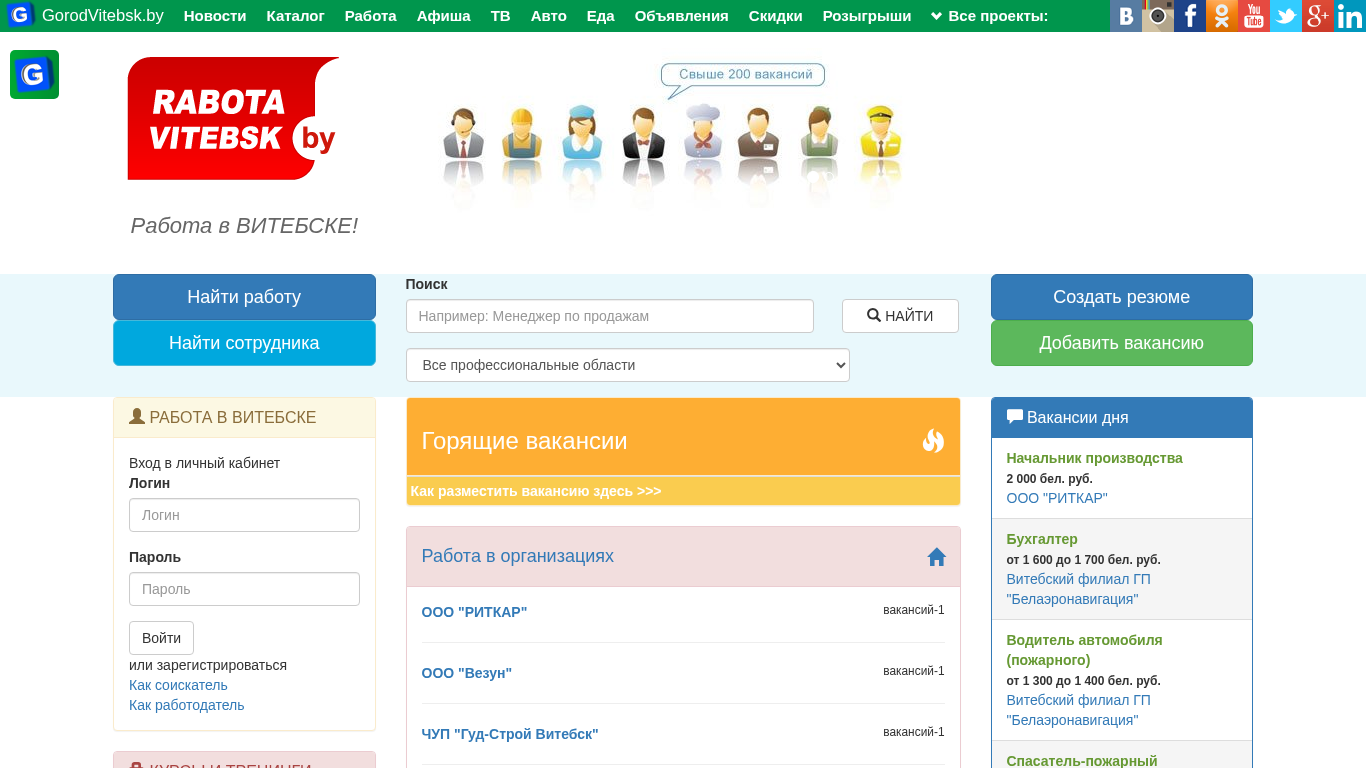Image resolution: width=1366 pixels, height=768 pixels.
Task: Open the Авто menu item
Action: point(549,16)
